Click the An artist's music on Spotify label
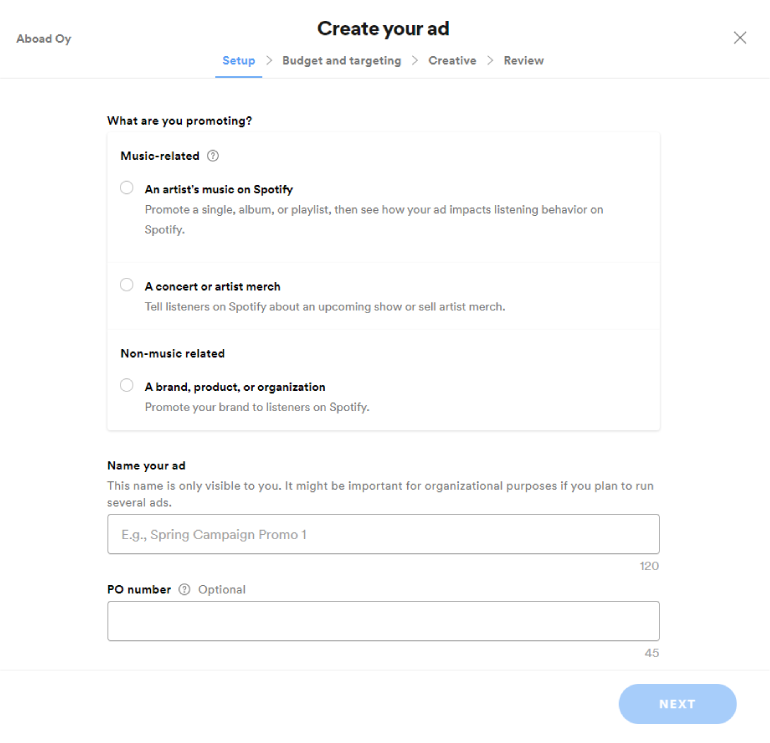This screenshot has width=770, height=743. (x=219, y=189)
